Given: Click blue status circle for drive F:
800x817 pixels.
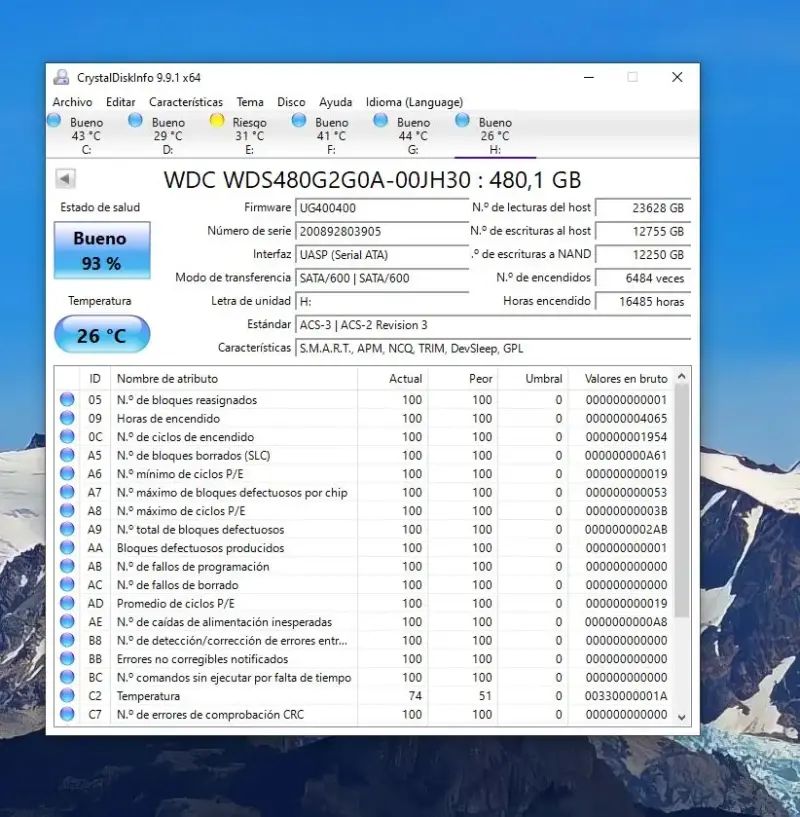Looking at the screenshot, I should pos(299,120).
